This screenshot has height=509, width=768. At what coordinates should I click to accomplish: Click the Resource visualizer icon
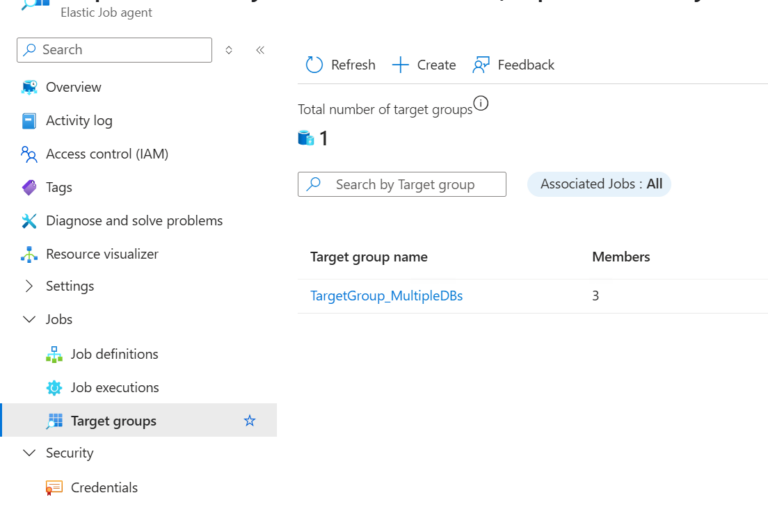click(x=29, y=254)
